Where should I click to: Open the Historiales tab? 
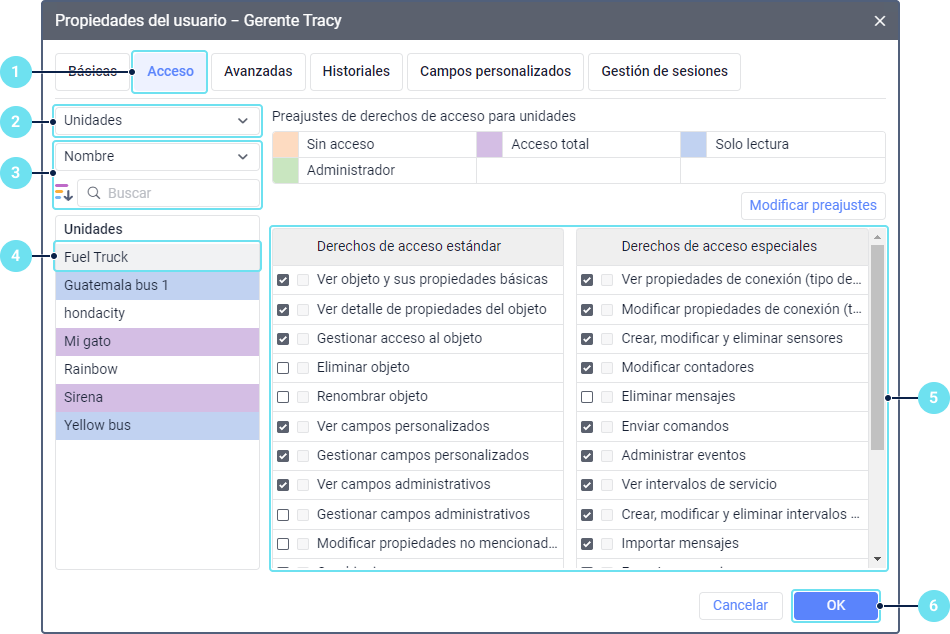356,72
